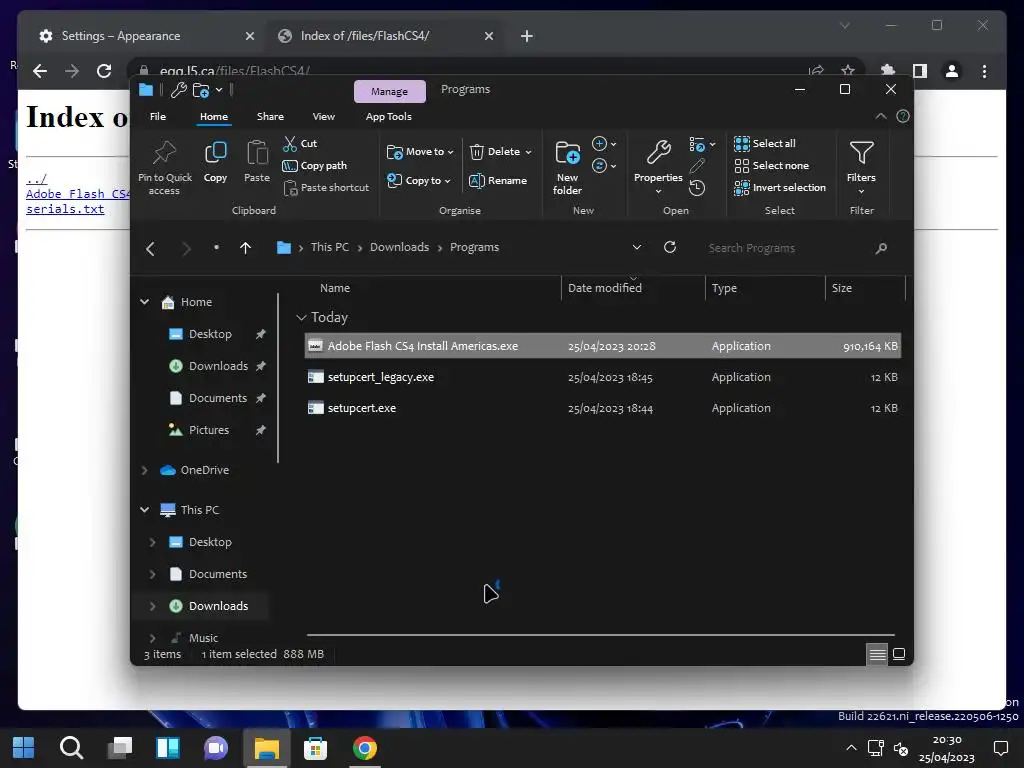
Task: Click This PC in address breadcrumb
Action: point(330,248)
